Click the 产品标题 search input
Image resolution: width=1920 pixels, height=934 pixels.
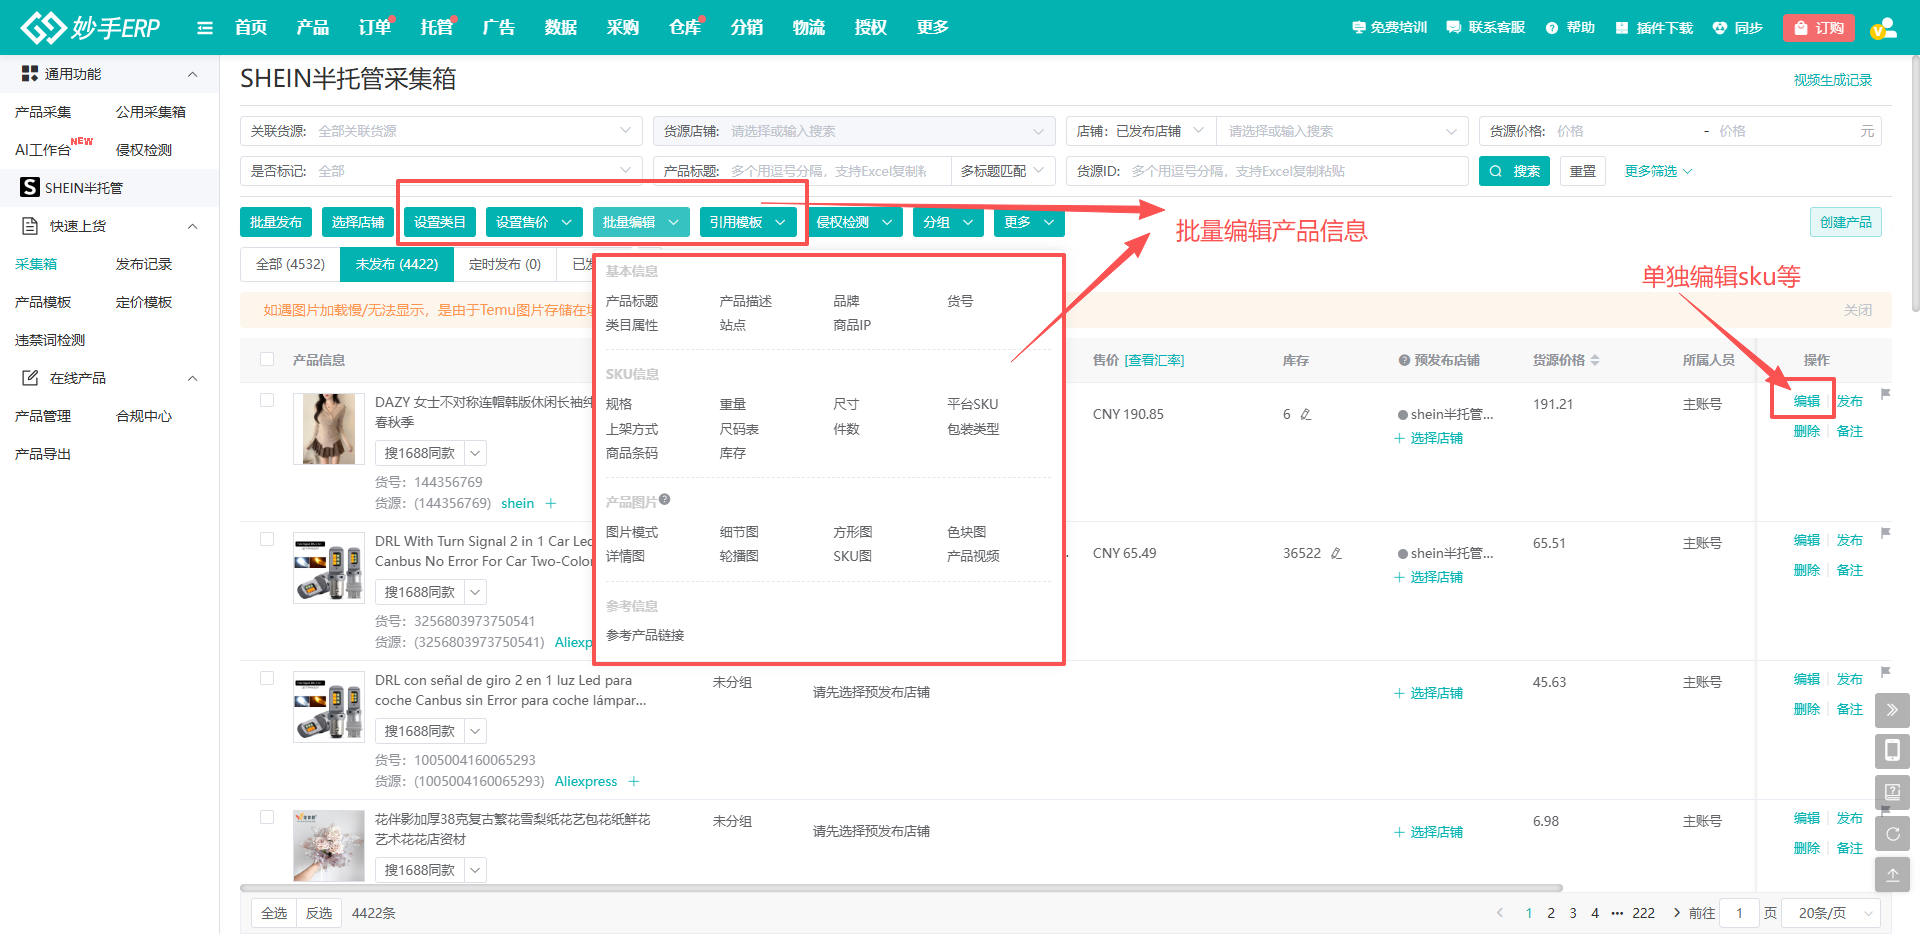click(x=803, y=171)
